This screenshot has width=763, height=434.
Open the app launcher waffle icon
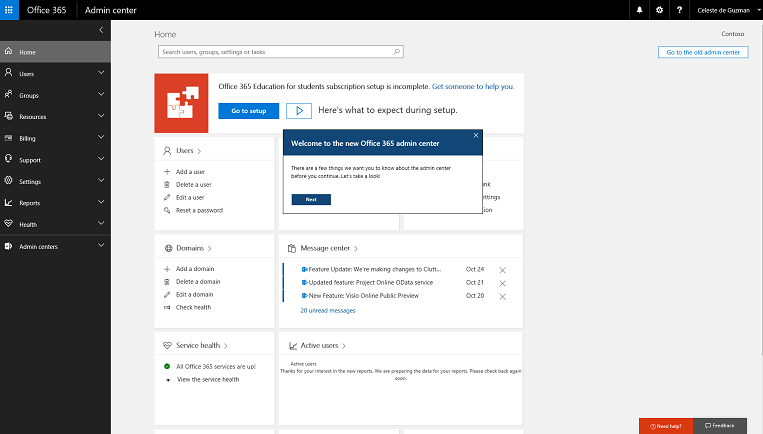(x=9, y=9)
